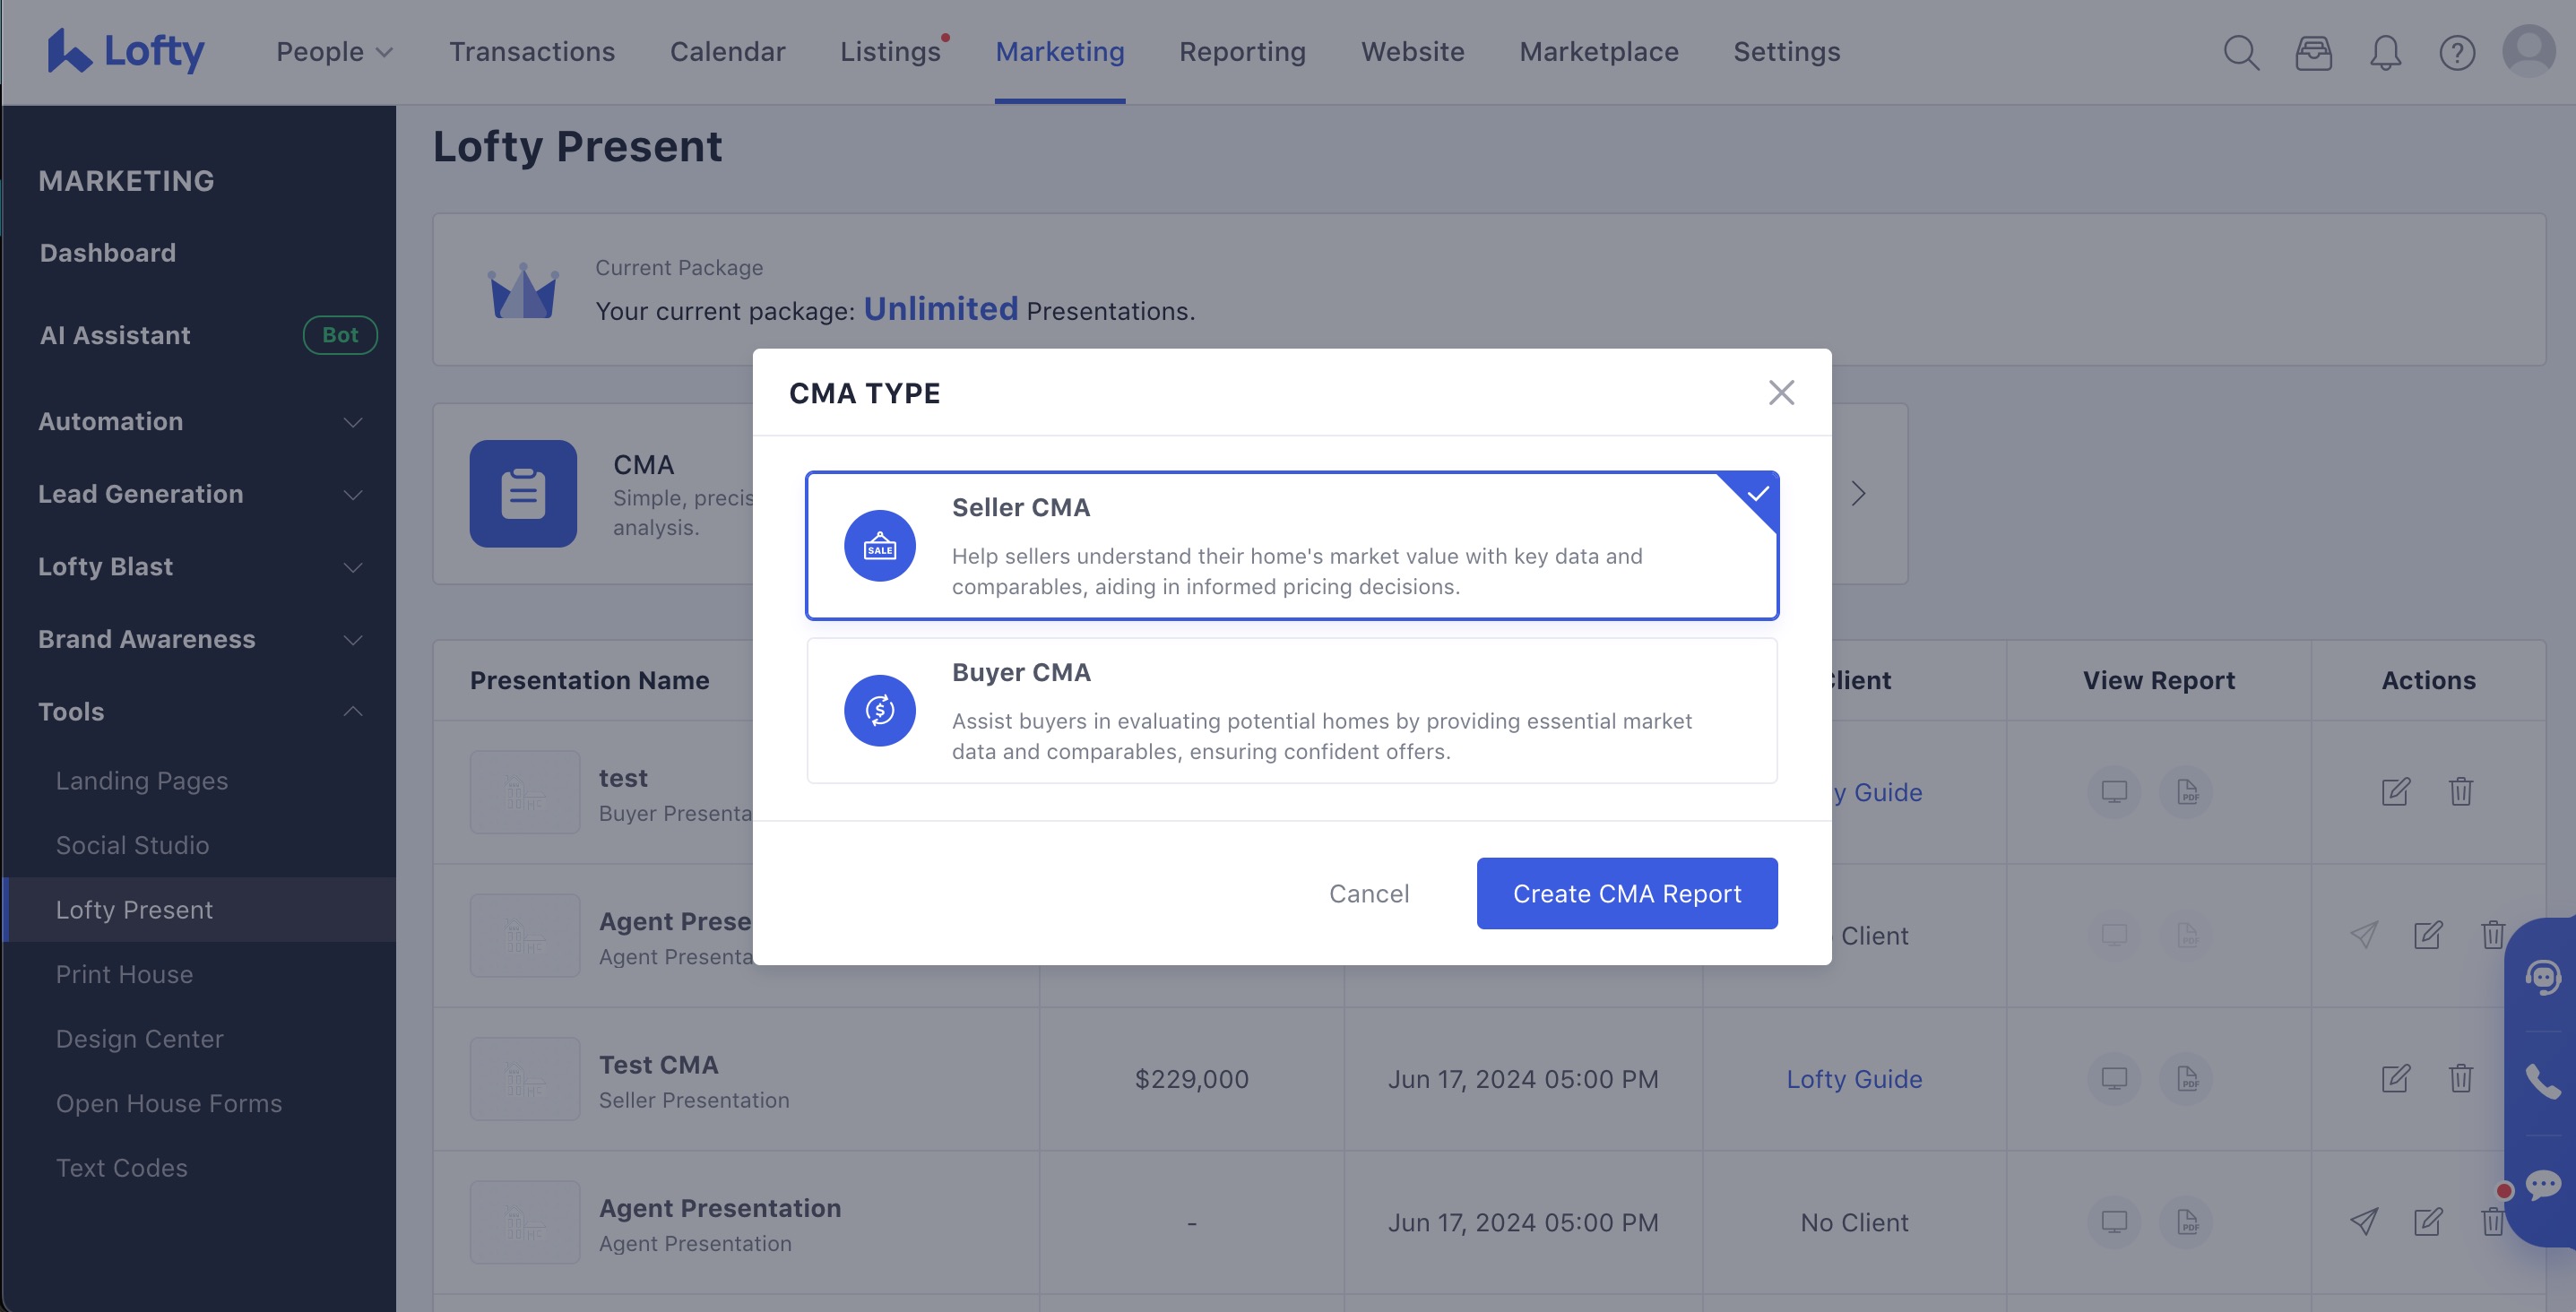Download PDF for Test CMA row
Viewport: 2576px width, 1312px height.
coord(2187,1079)
